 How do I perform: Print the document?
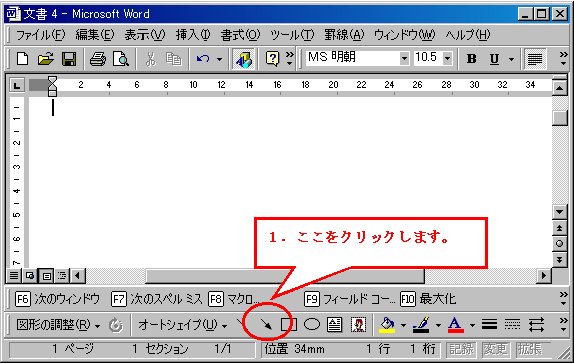[x=98, y=59]
